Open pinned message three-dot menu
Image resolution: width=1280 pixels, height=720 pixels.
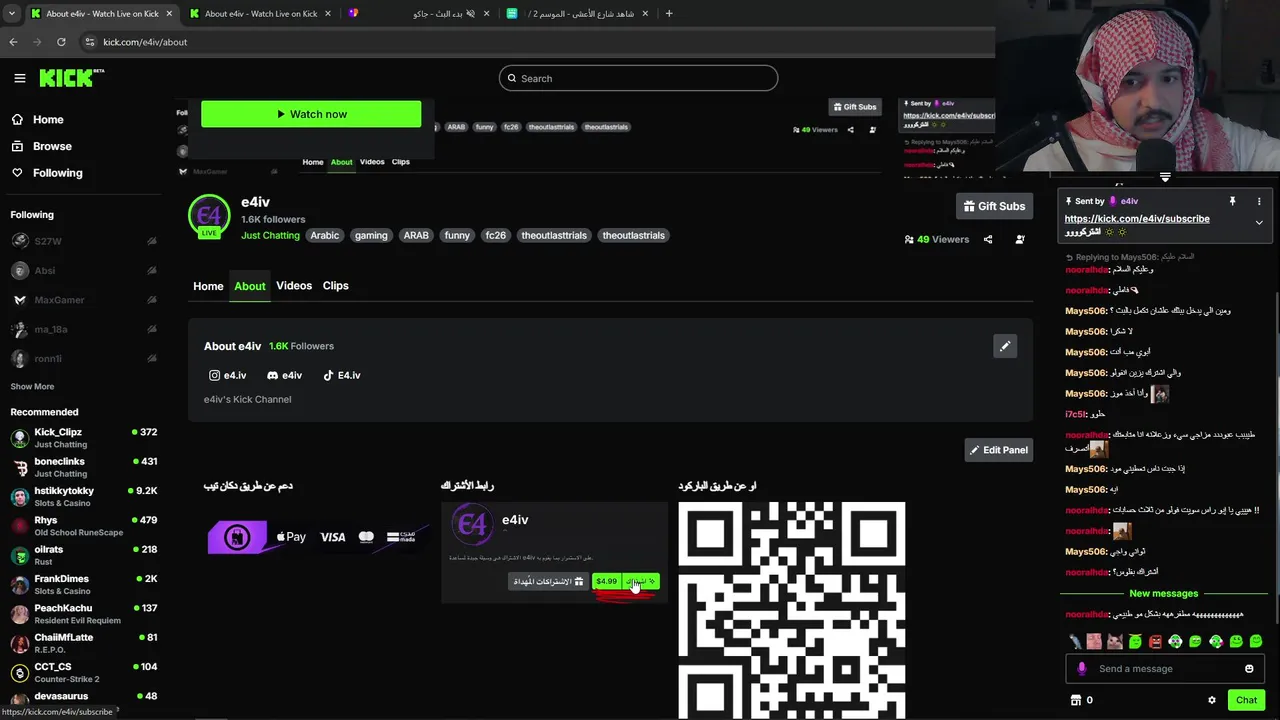(x=1259, y=201)
